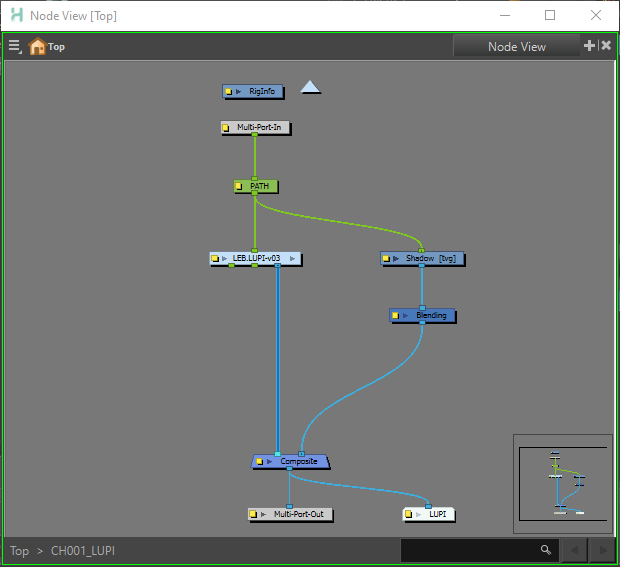Click the add view plus icon

tap(590, 46)
